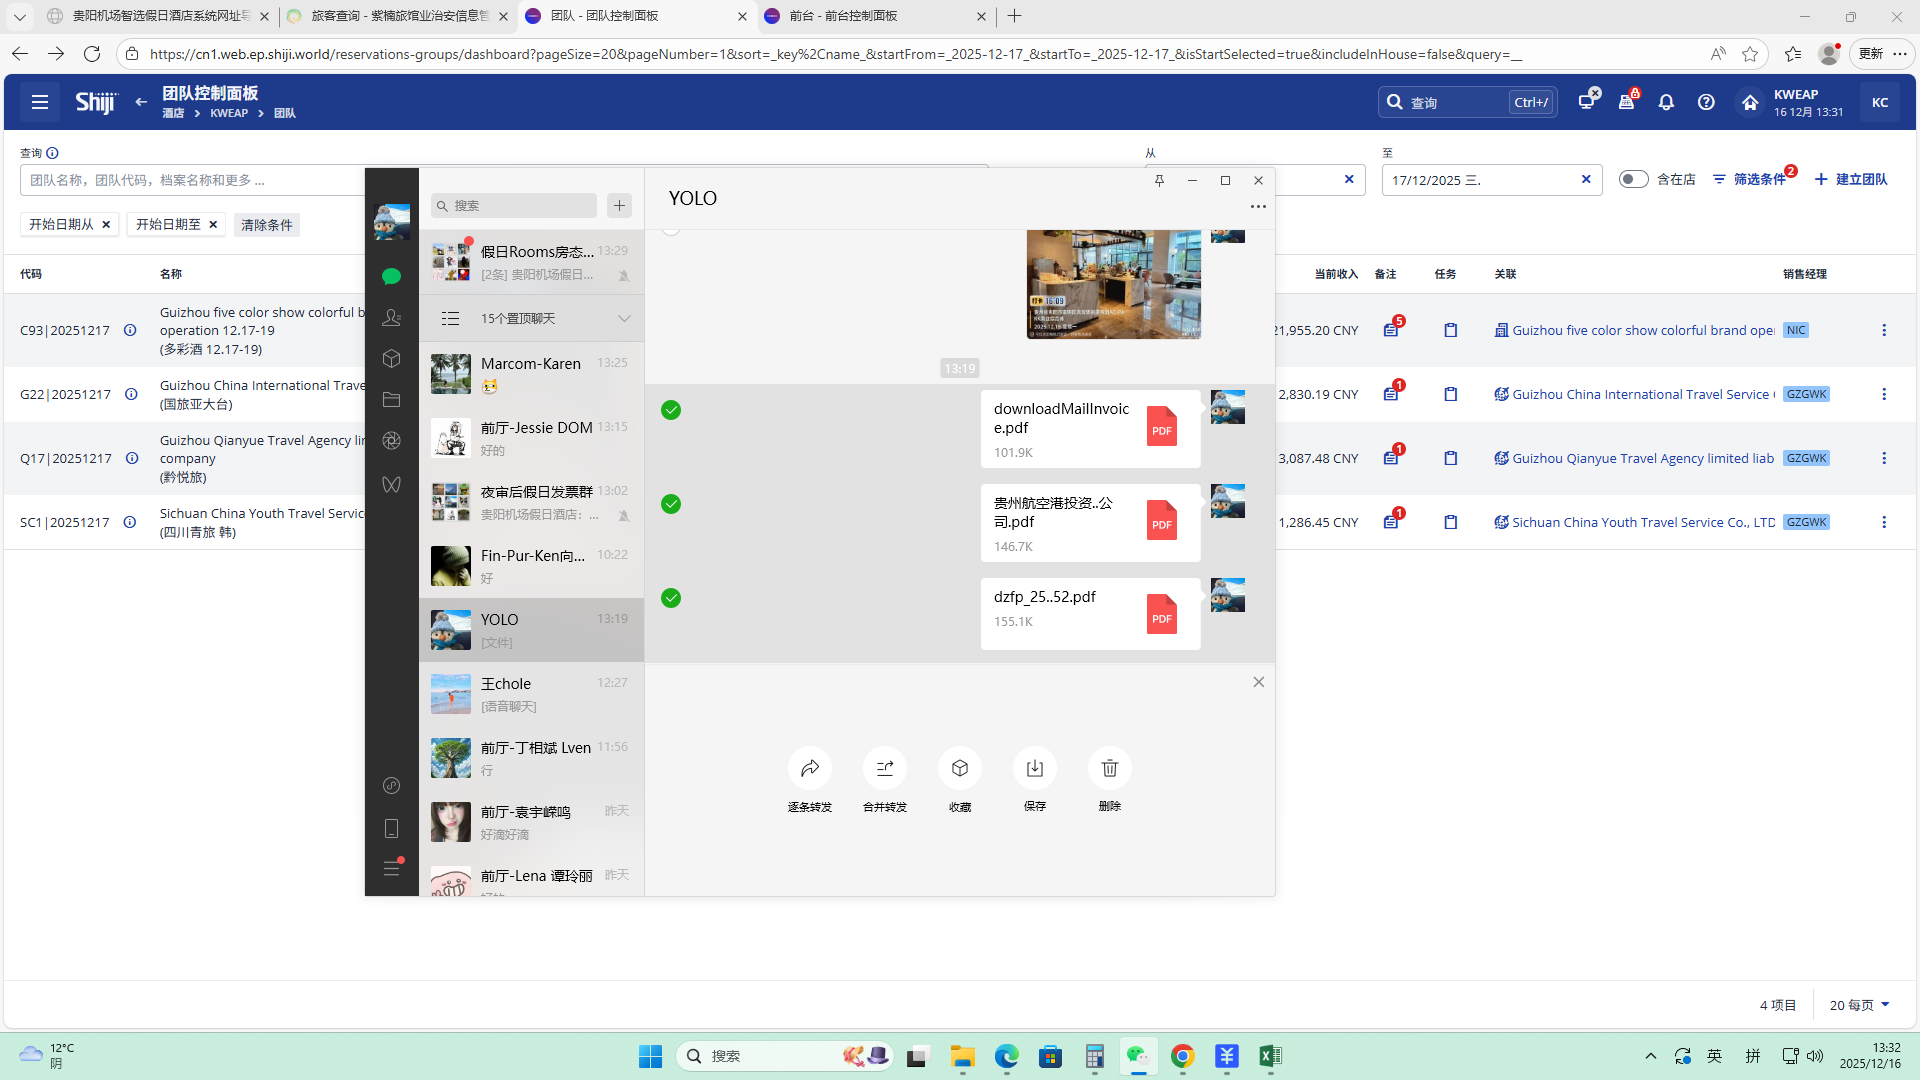Click the collect (收藏) cube icon

959,768
